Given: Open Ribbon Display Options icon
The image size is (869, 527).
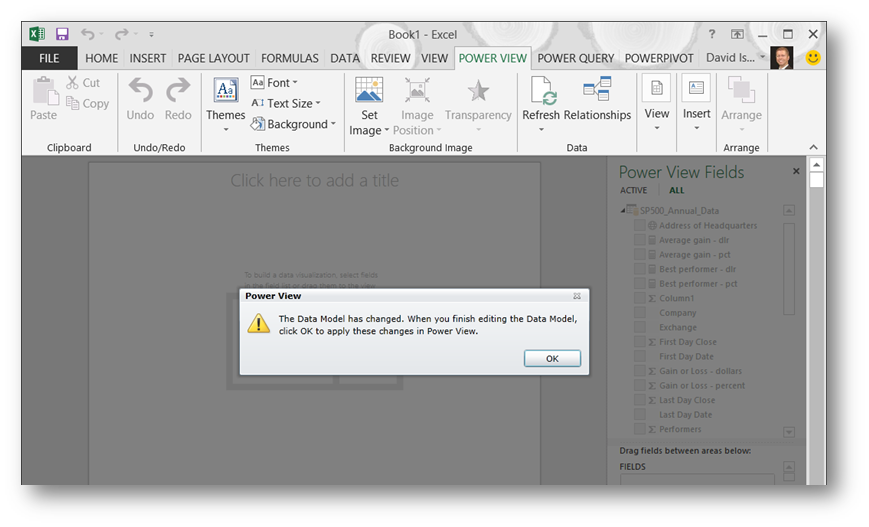Looking at the screenshot, I should [737, 34].
